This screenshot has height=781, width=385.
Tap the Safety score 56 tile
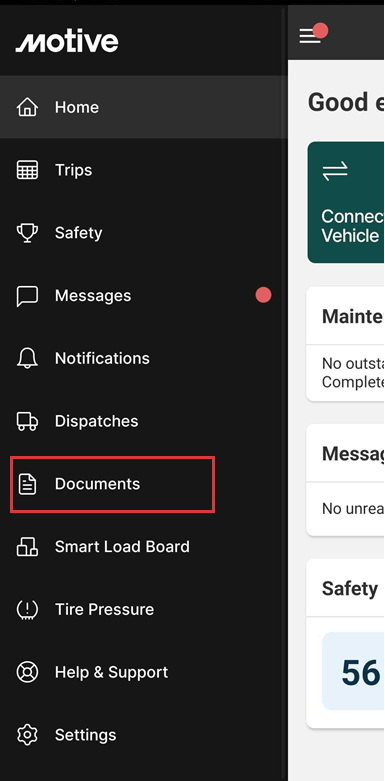tap(354, 671)
